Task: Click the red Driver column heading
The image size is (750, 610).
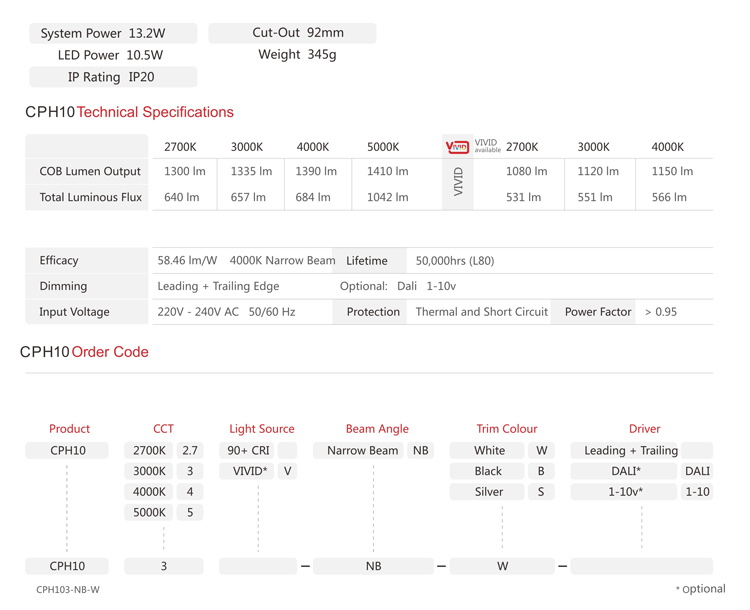Action: pos(644,429)
